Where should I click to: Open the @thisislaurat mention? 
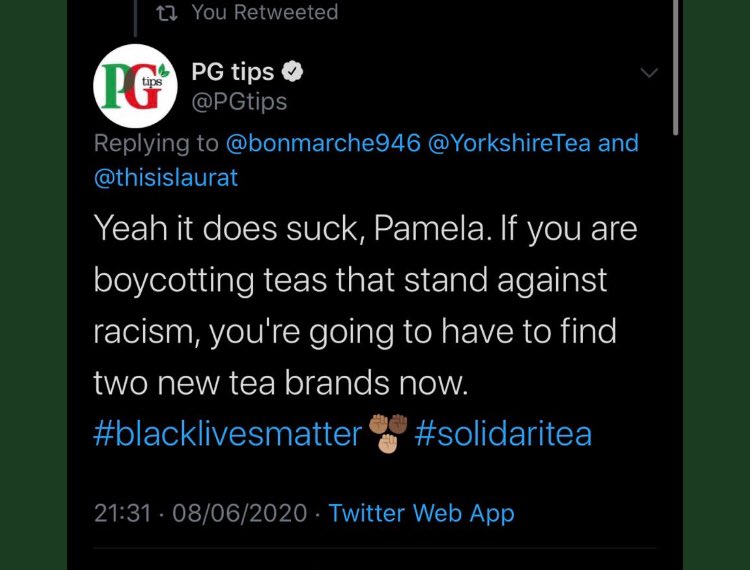(x=166, y=178)
